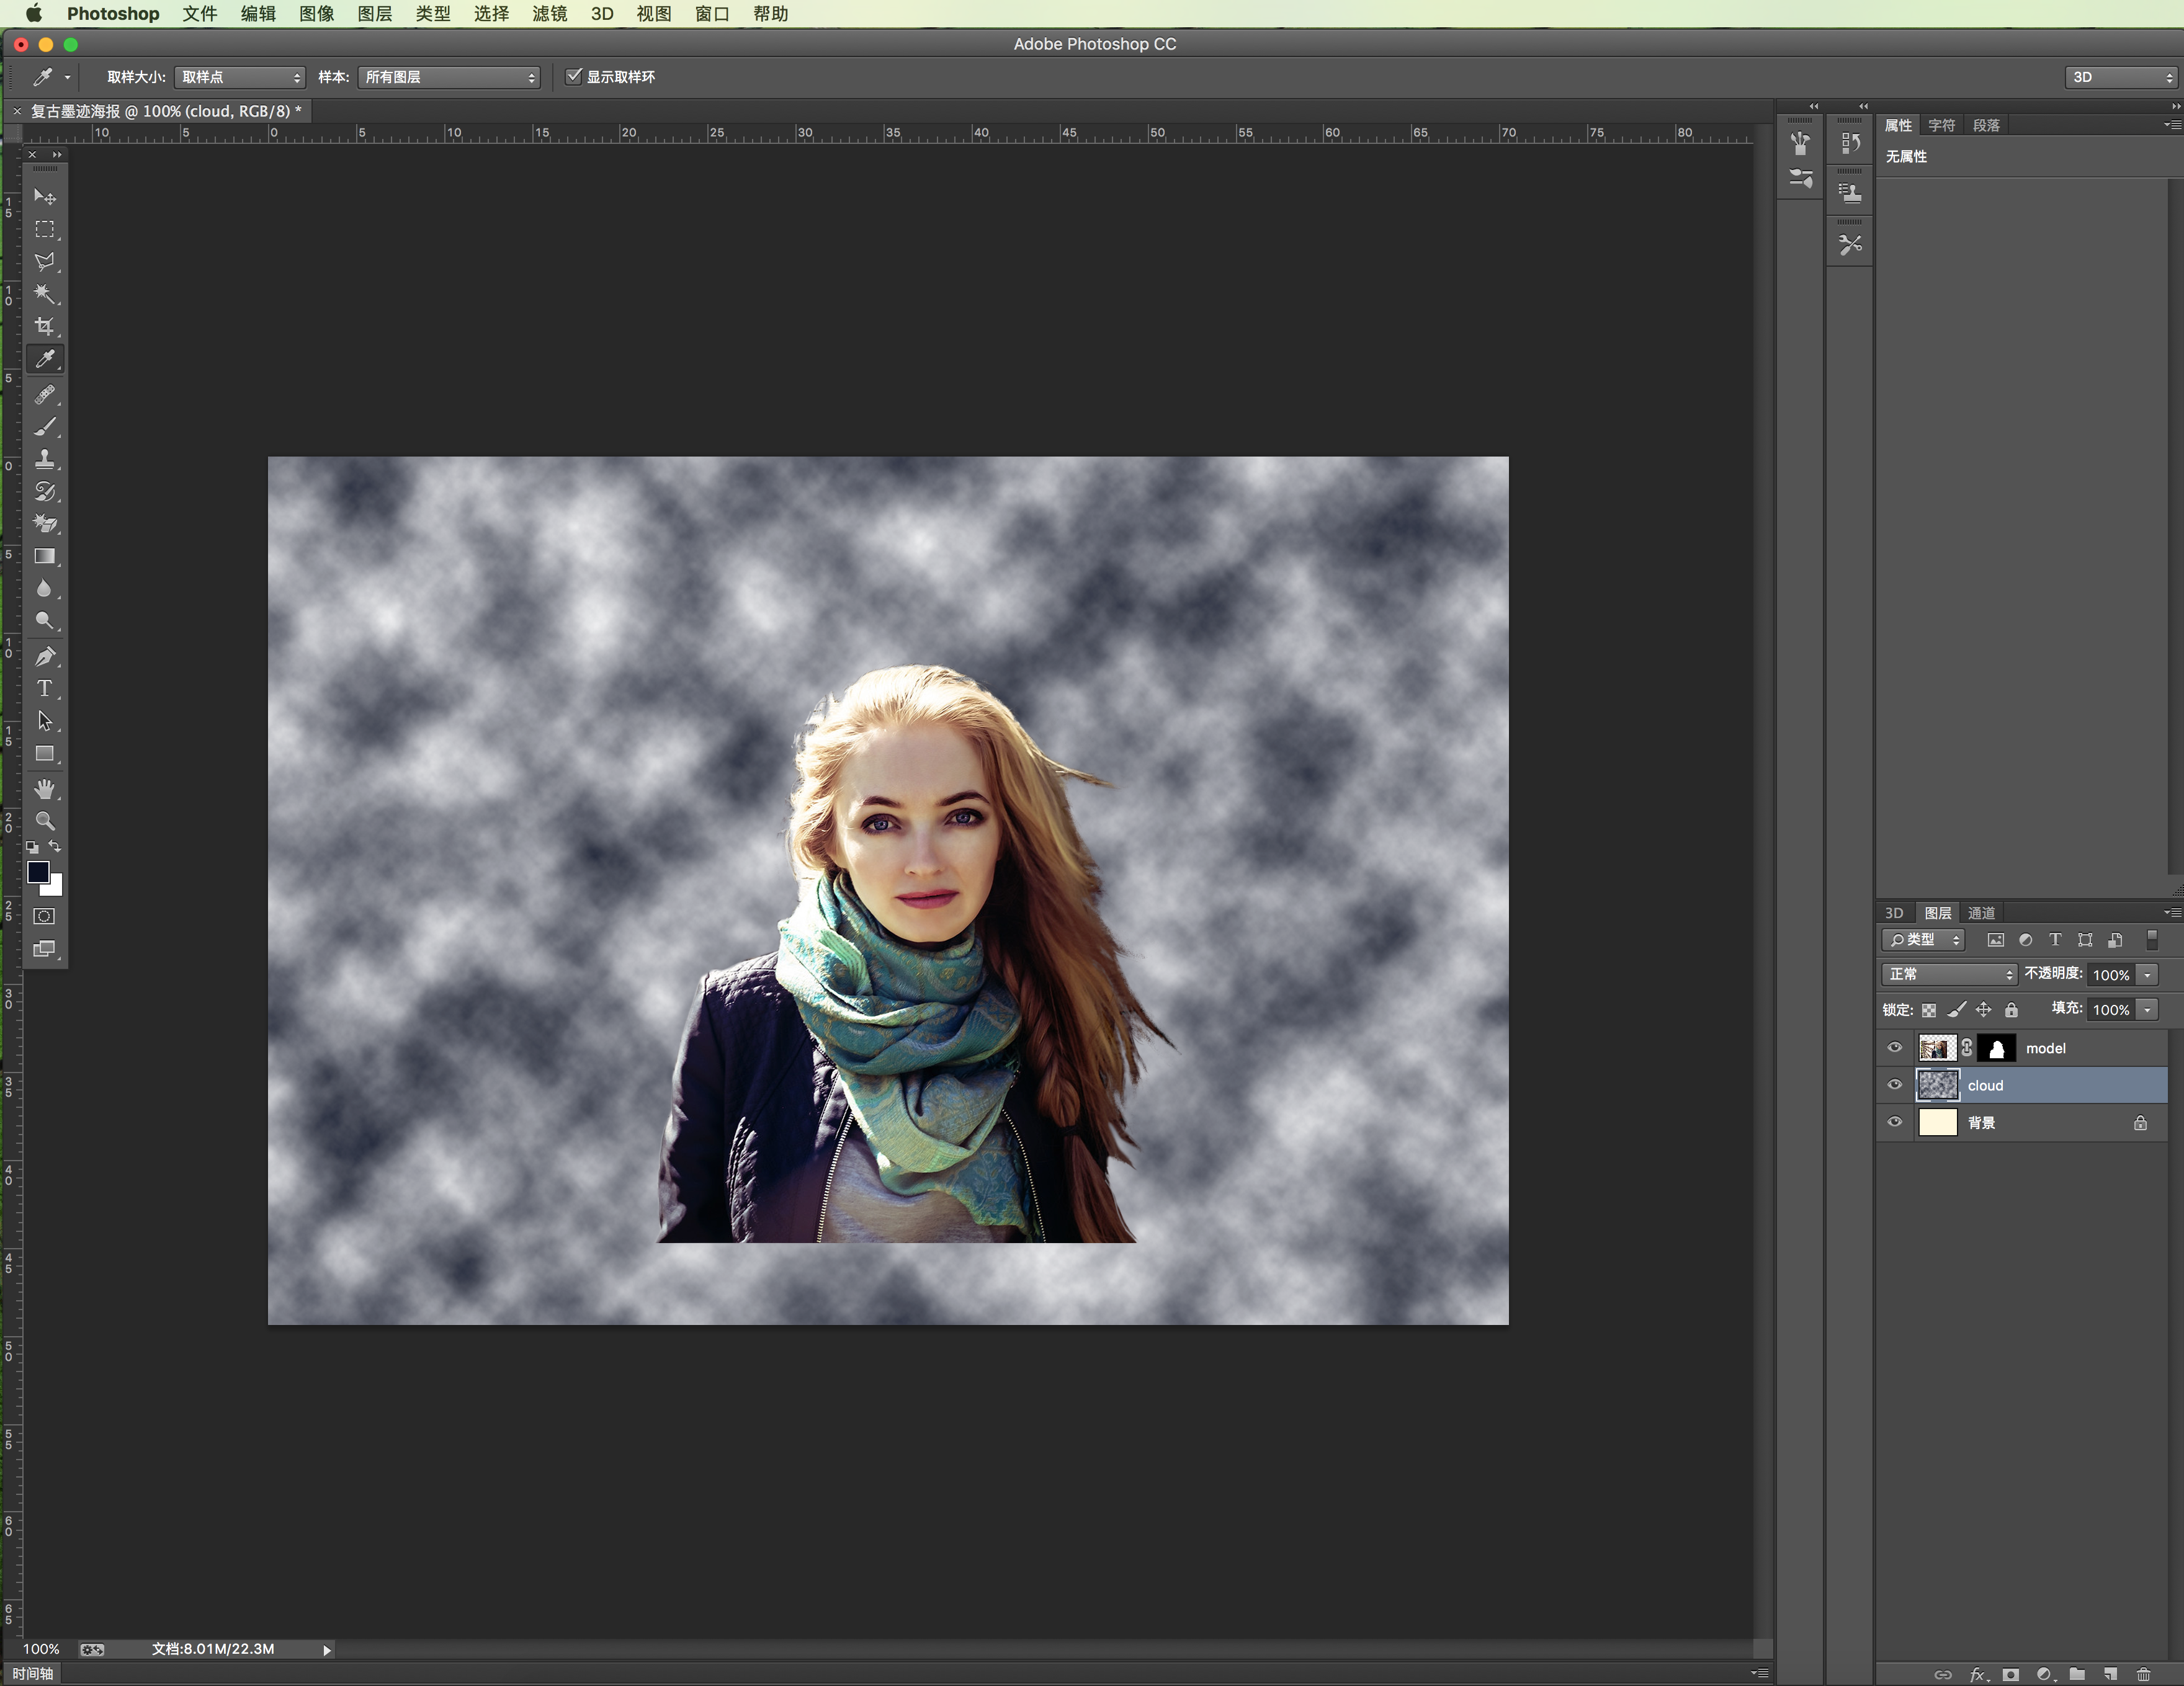2184x1686 pixels.
Task: Select the Clone Stamp tool
Action: [45, 459]
